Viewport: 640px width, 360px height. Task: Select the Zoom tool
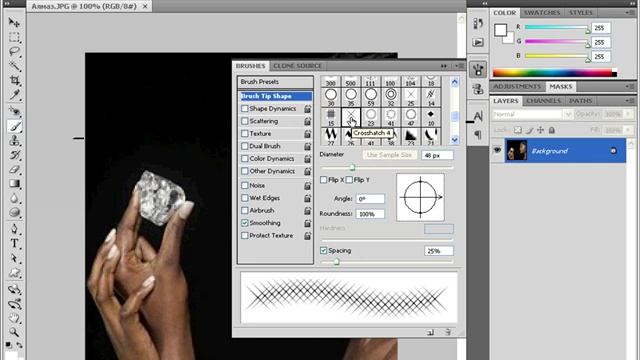click(14, 332)
